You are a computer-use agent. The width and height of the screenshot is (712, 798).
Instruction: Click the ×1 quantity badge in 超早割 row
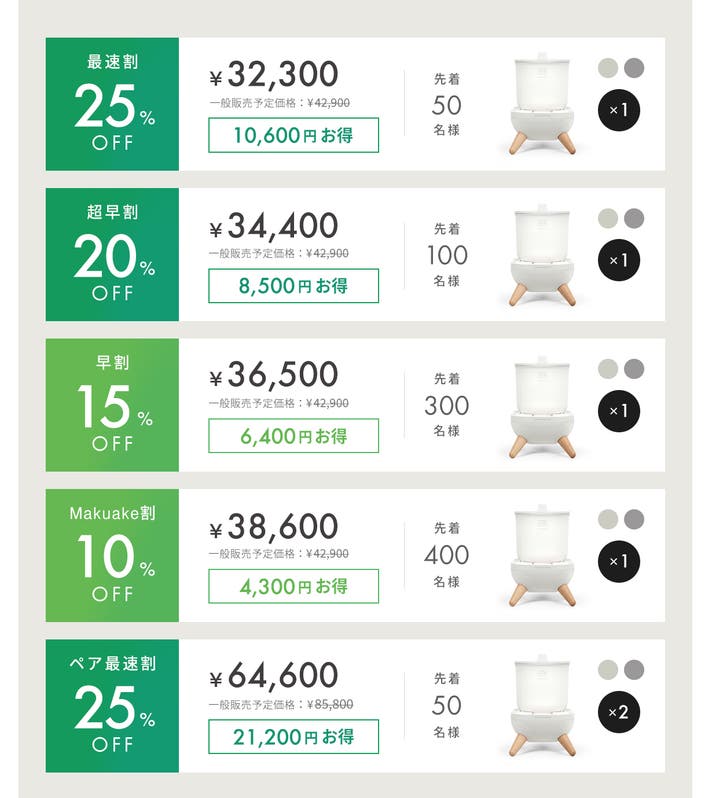click(x=621, y=260)
